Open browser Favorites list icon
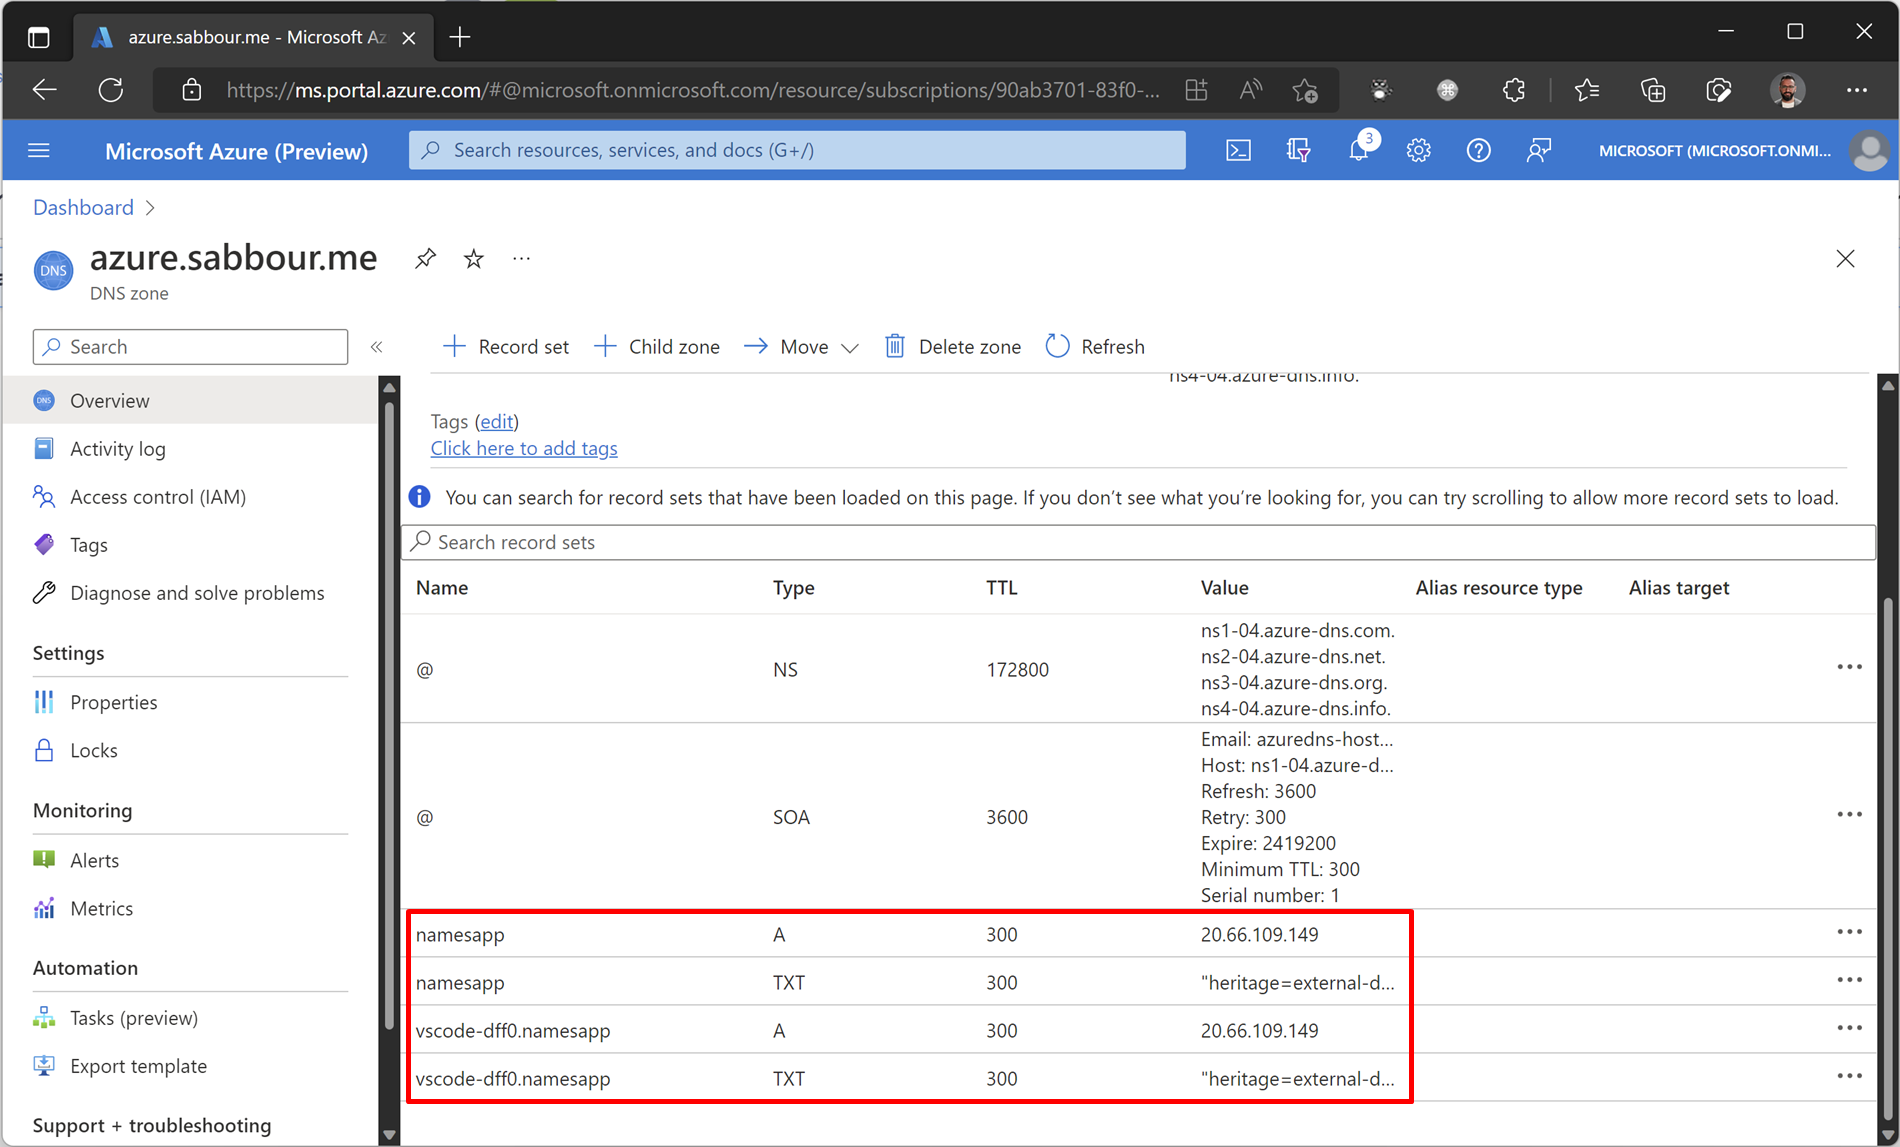The height and width of the screenshot is (1147, 1900). pyautogui.click(x=1587, y=90)
